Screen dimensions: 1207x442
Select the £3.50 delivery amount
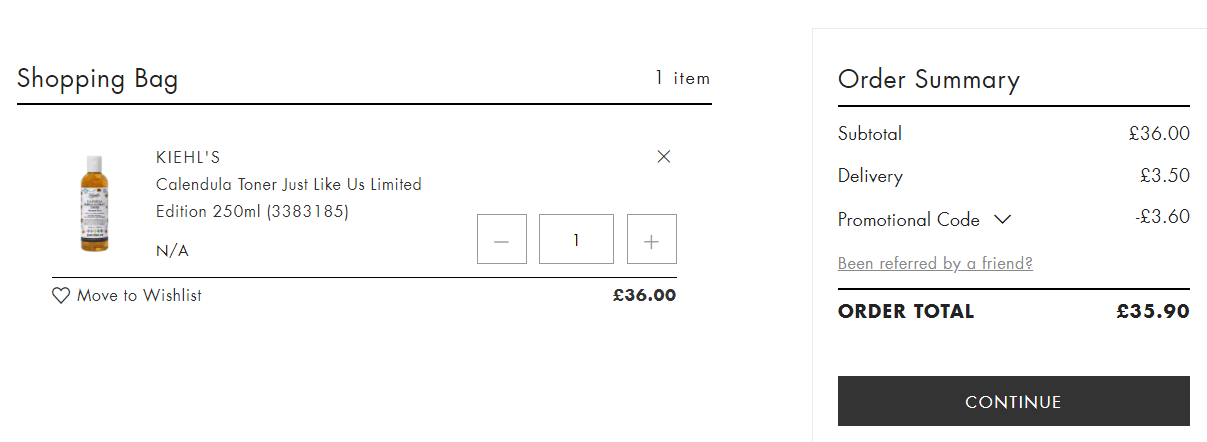click(x=1164, y=176)
